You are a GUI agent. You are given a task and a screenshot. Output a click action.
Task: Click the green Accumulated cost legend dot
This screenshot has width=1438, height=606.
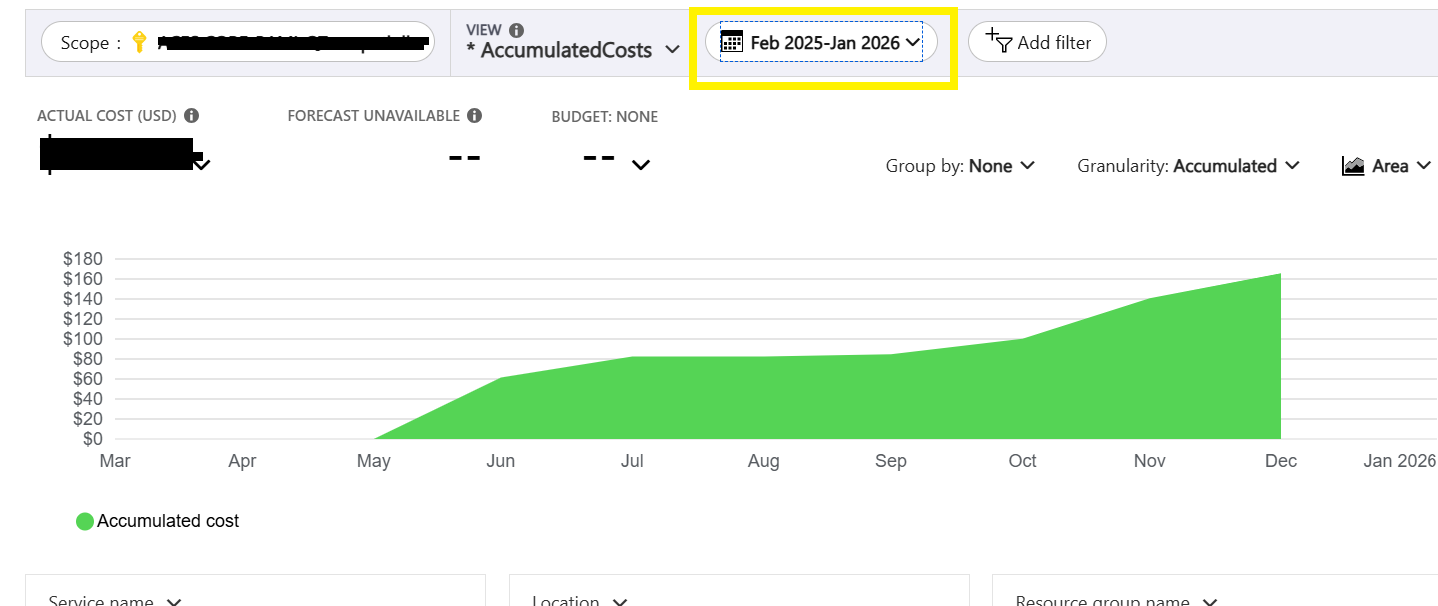(x=85, y=521)
